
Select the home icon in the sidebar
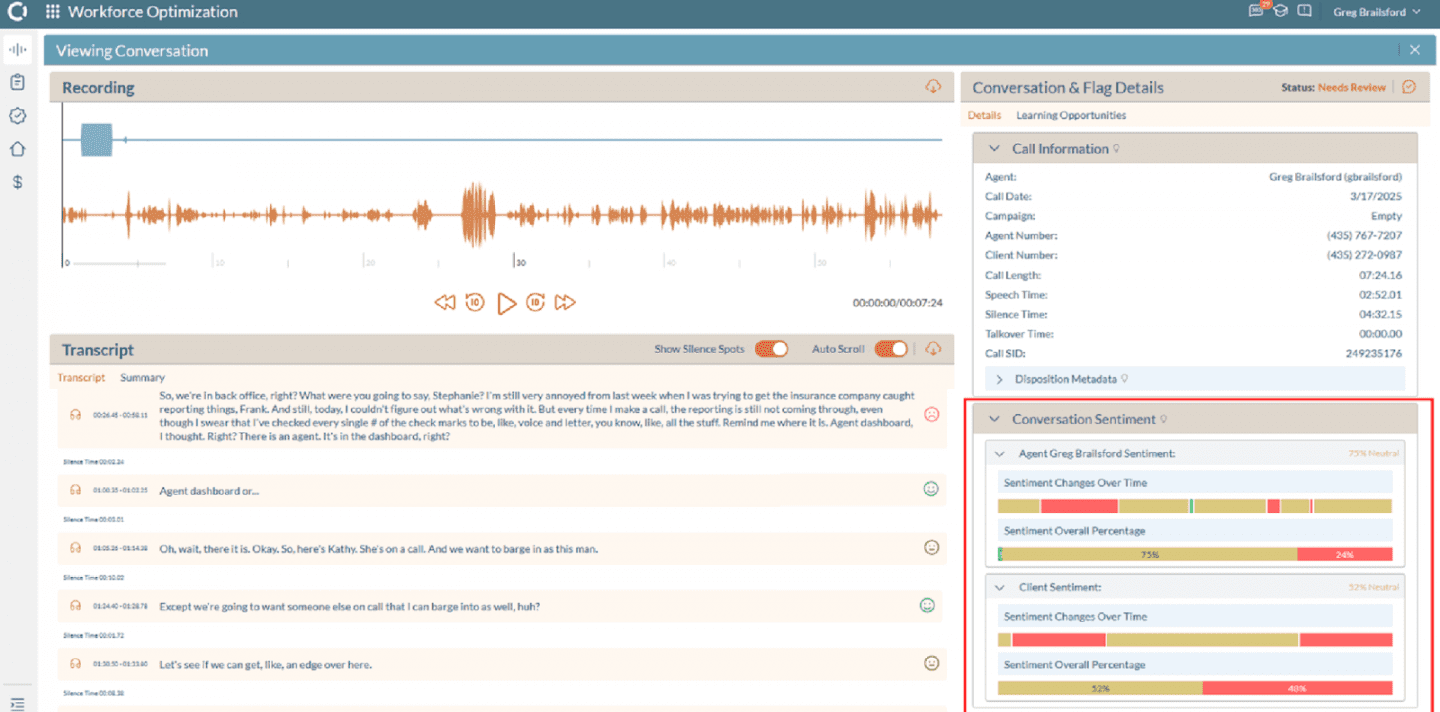(x=17, y=149)
